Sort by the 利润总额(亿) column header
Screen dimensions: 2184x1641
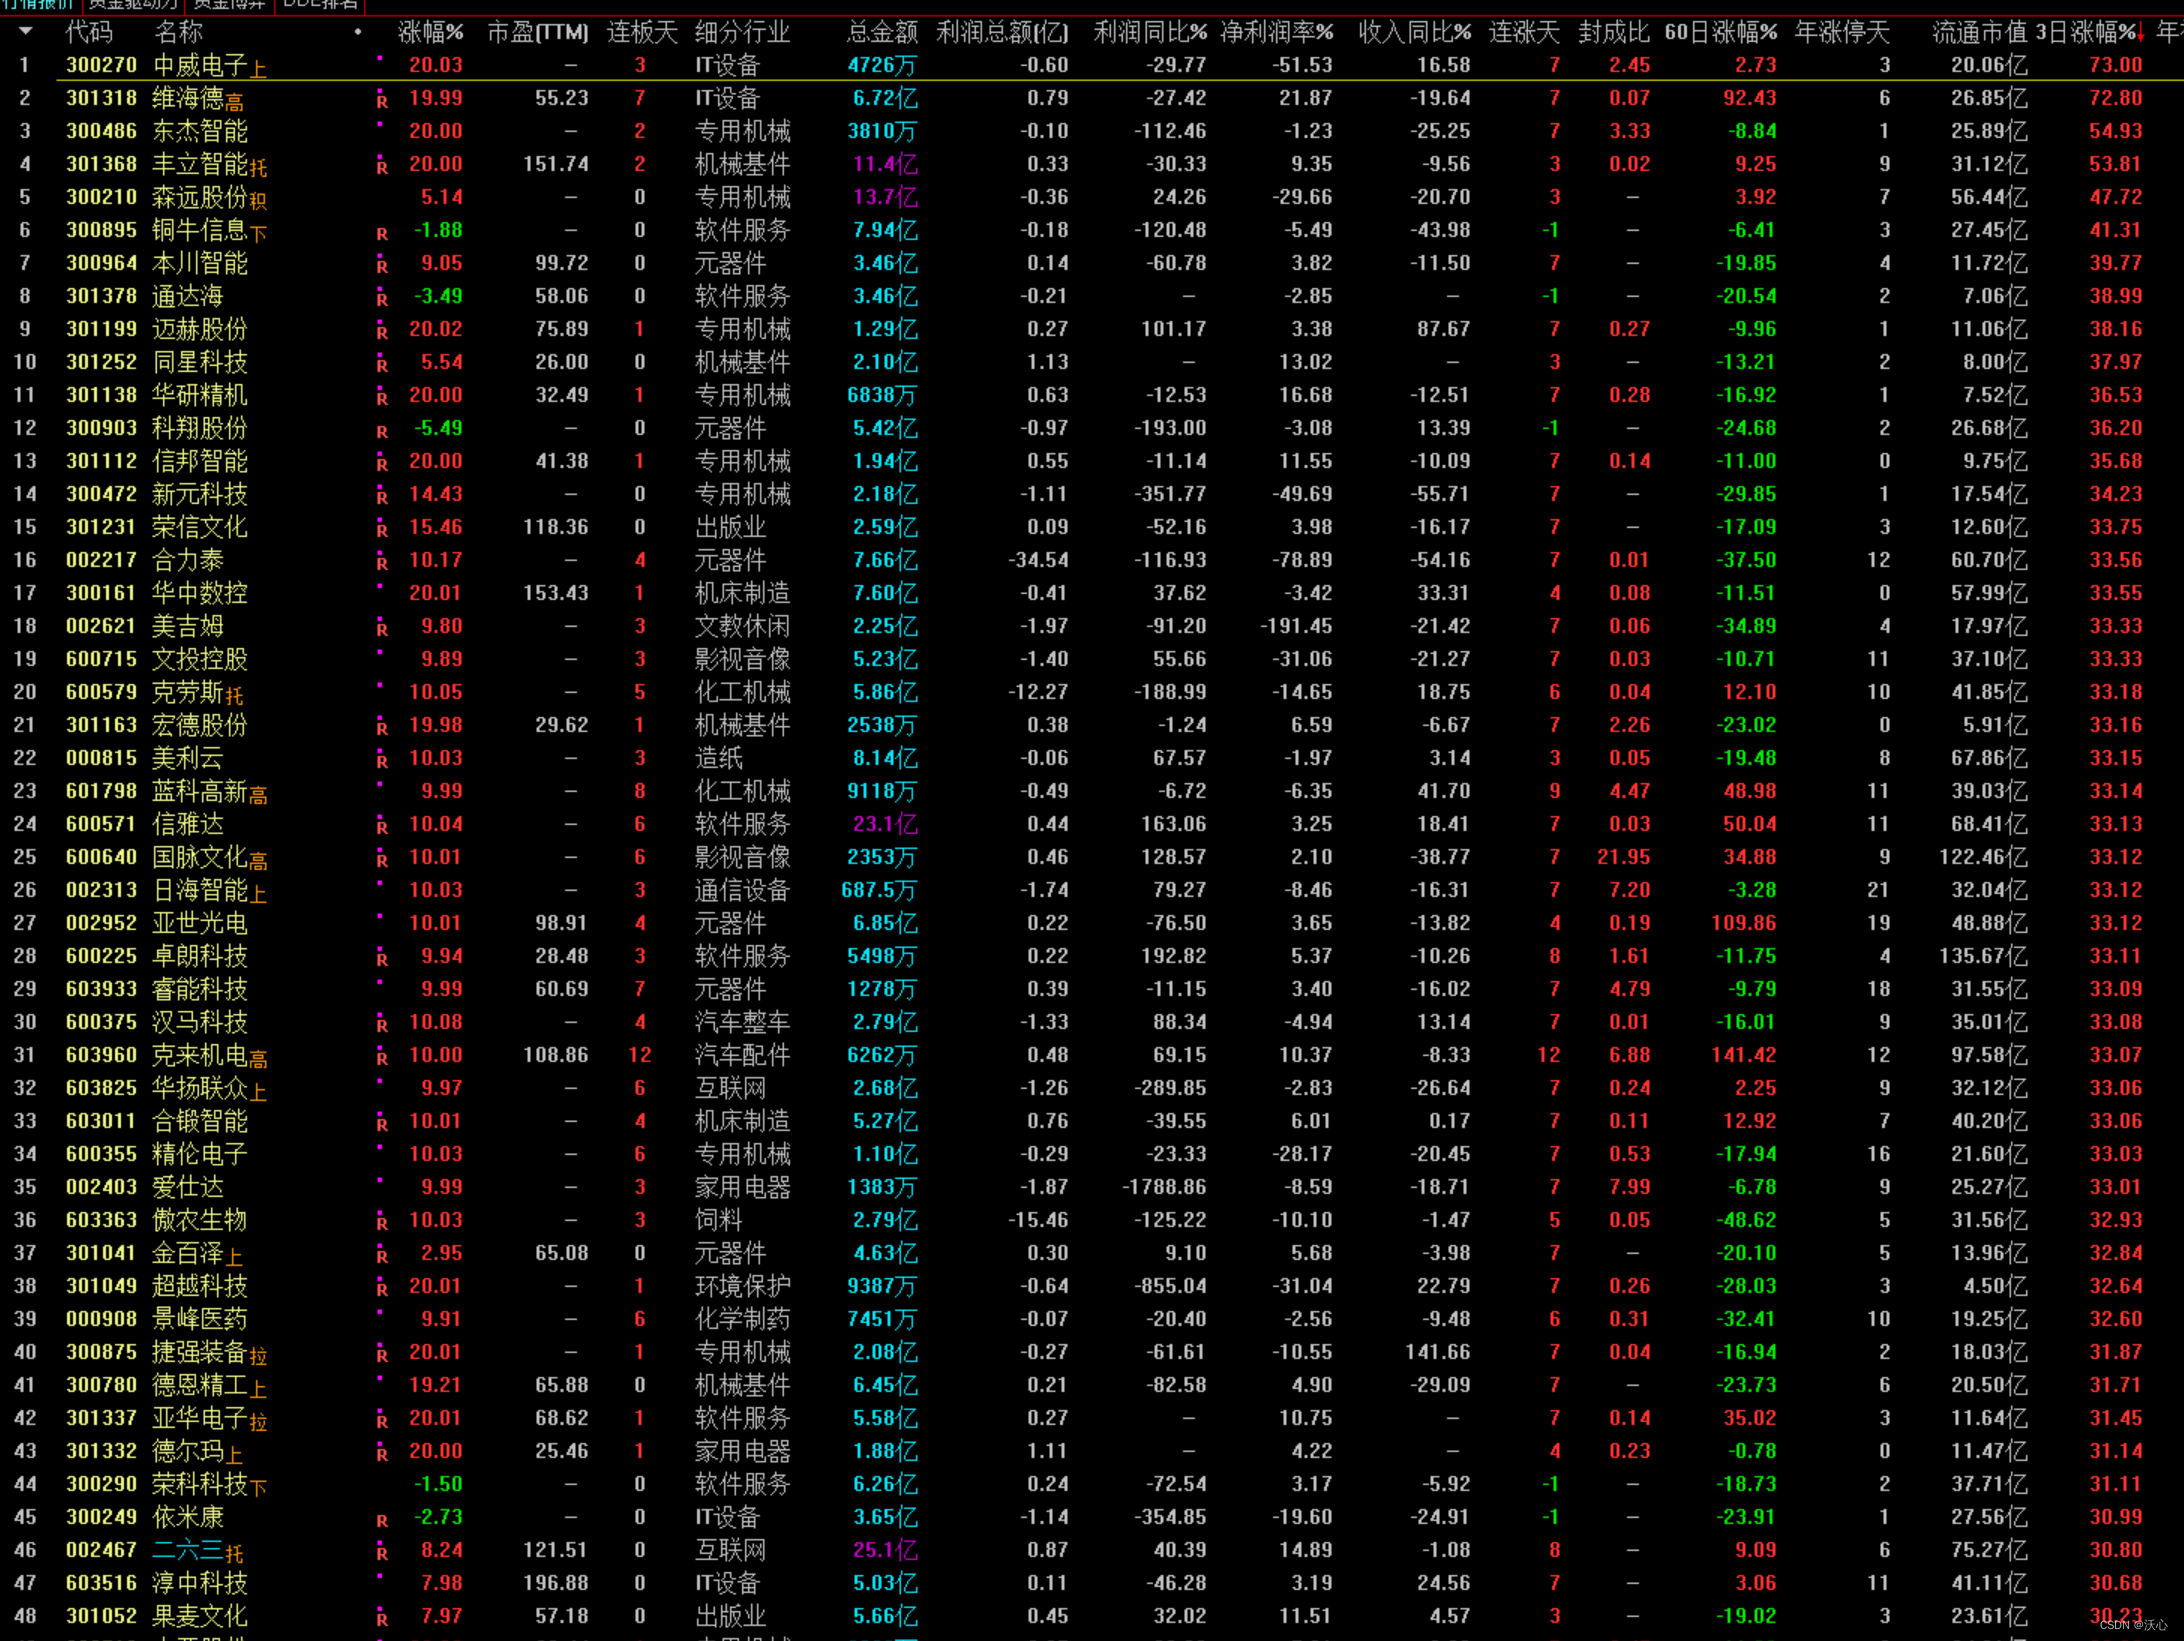(x=1002, y=32)
